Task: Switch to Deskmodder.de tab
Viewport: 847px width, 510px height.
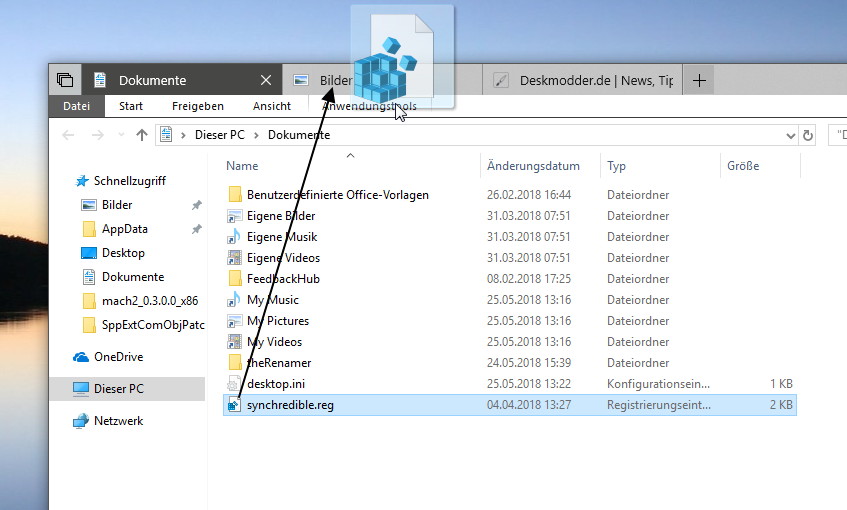Action: pos(582,80)
